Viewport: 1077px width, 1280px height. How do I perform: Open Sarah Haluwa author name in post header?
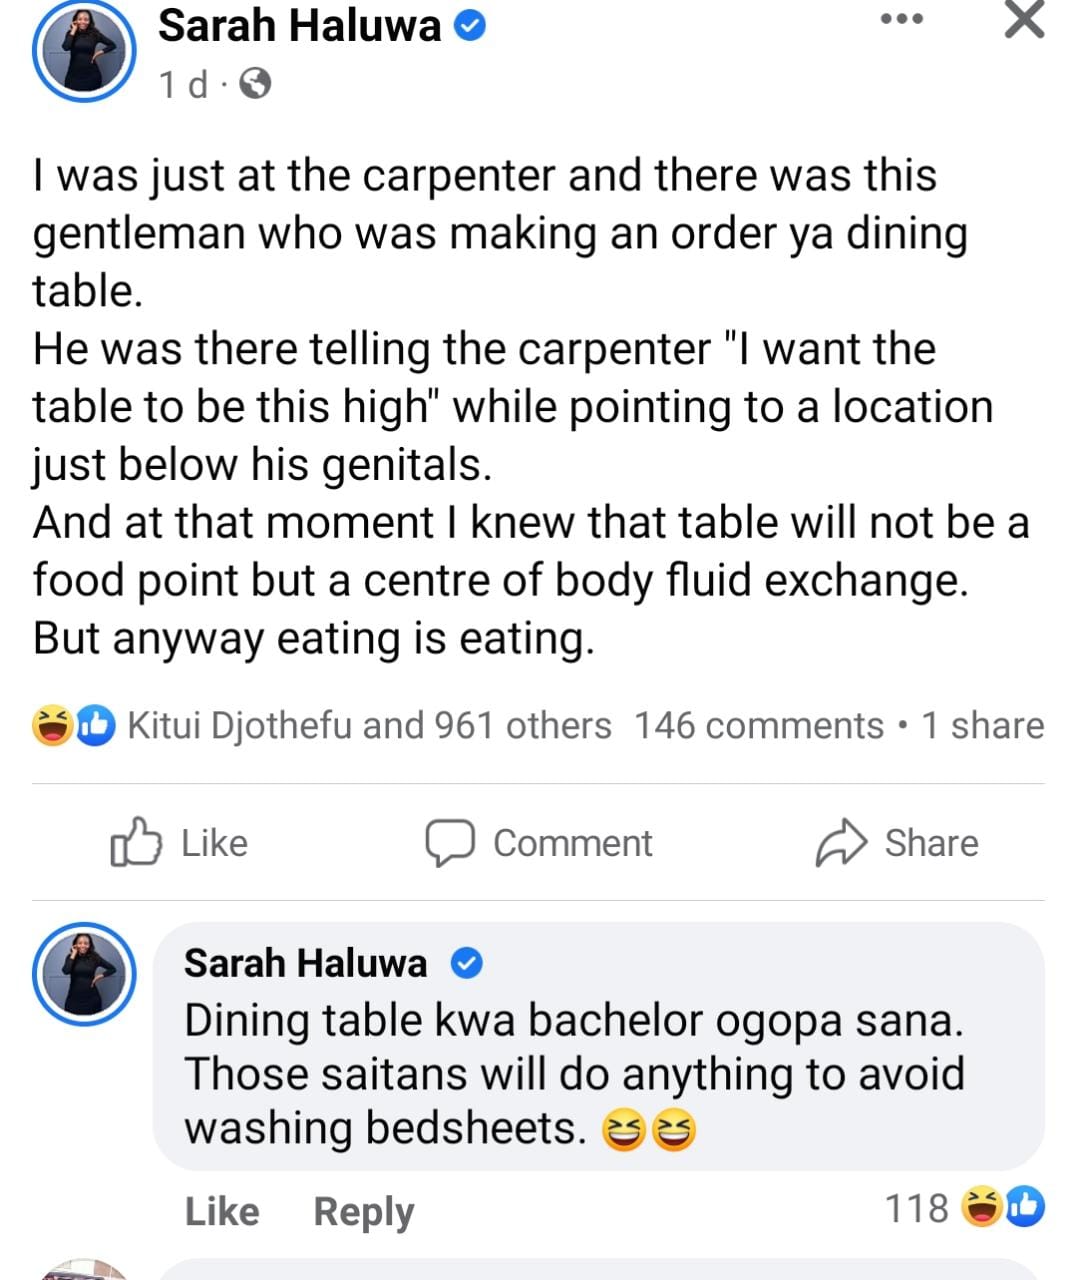click(299, 26)
